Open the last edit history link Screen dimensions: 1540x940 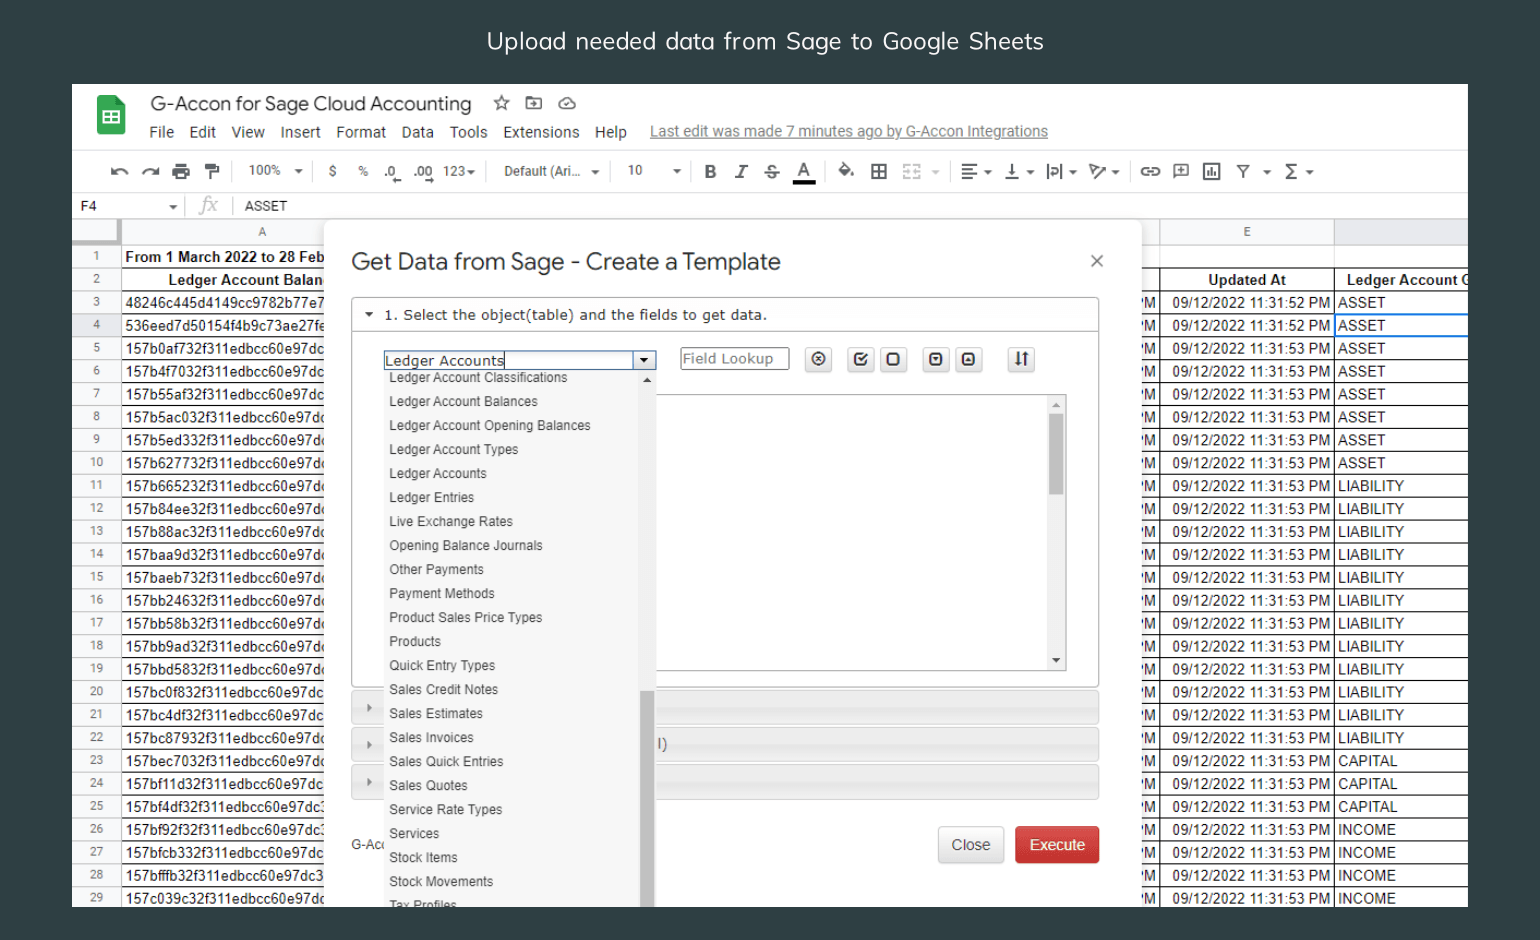coord(849,131)
